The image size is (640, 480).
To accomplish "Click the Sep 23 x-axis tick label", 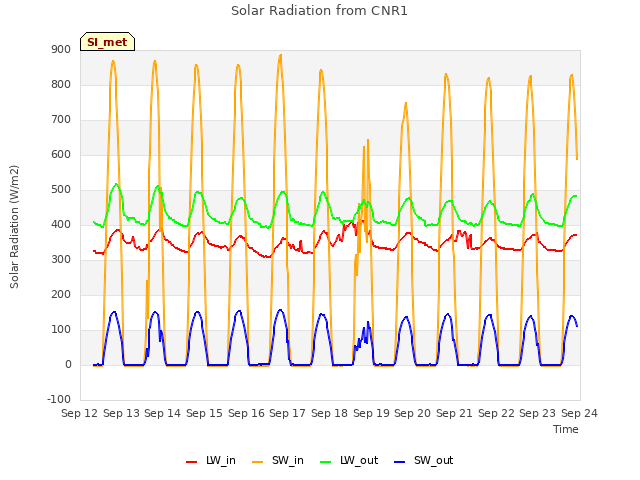I will click(538, 413).
